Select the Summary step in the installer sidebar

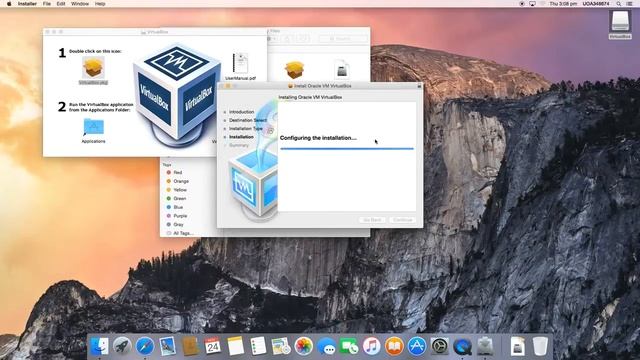239,145
